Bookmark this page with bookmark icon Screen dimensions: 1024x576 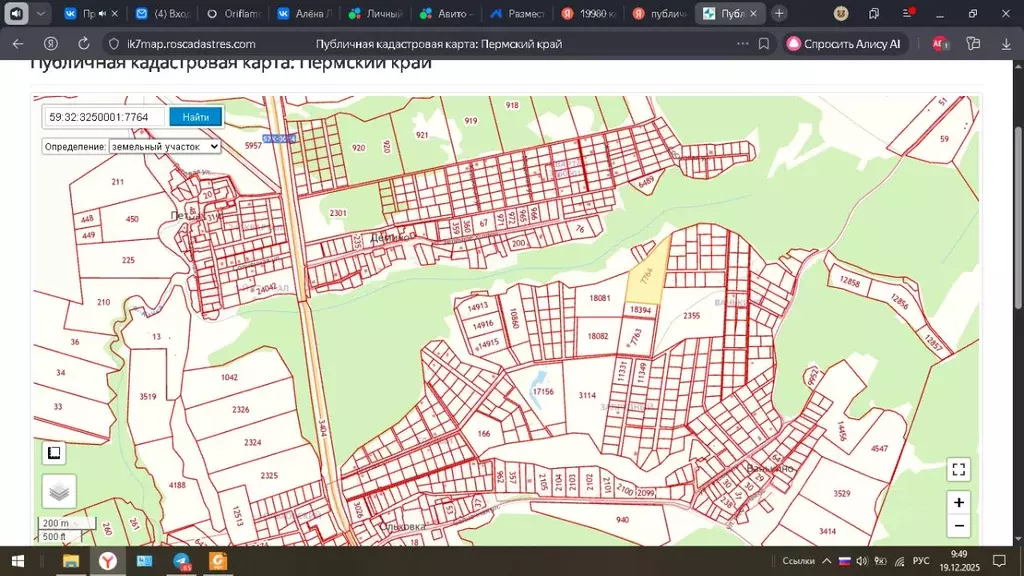point(764,44)
